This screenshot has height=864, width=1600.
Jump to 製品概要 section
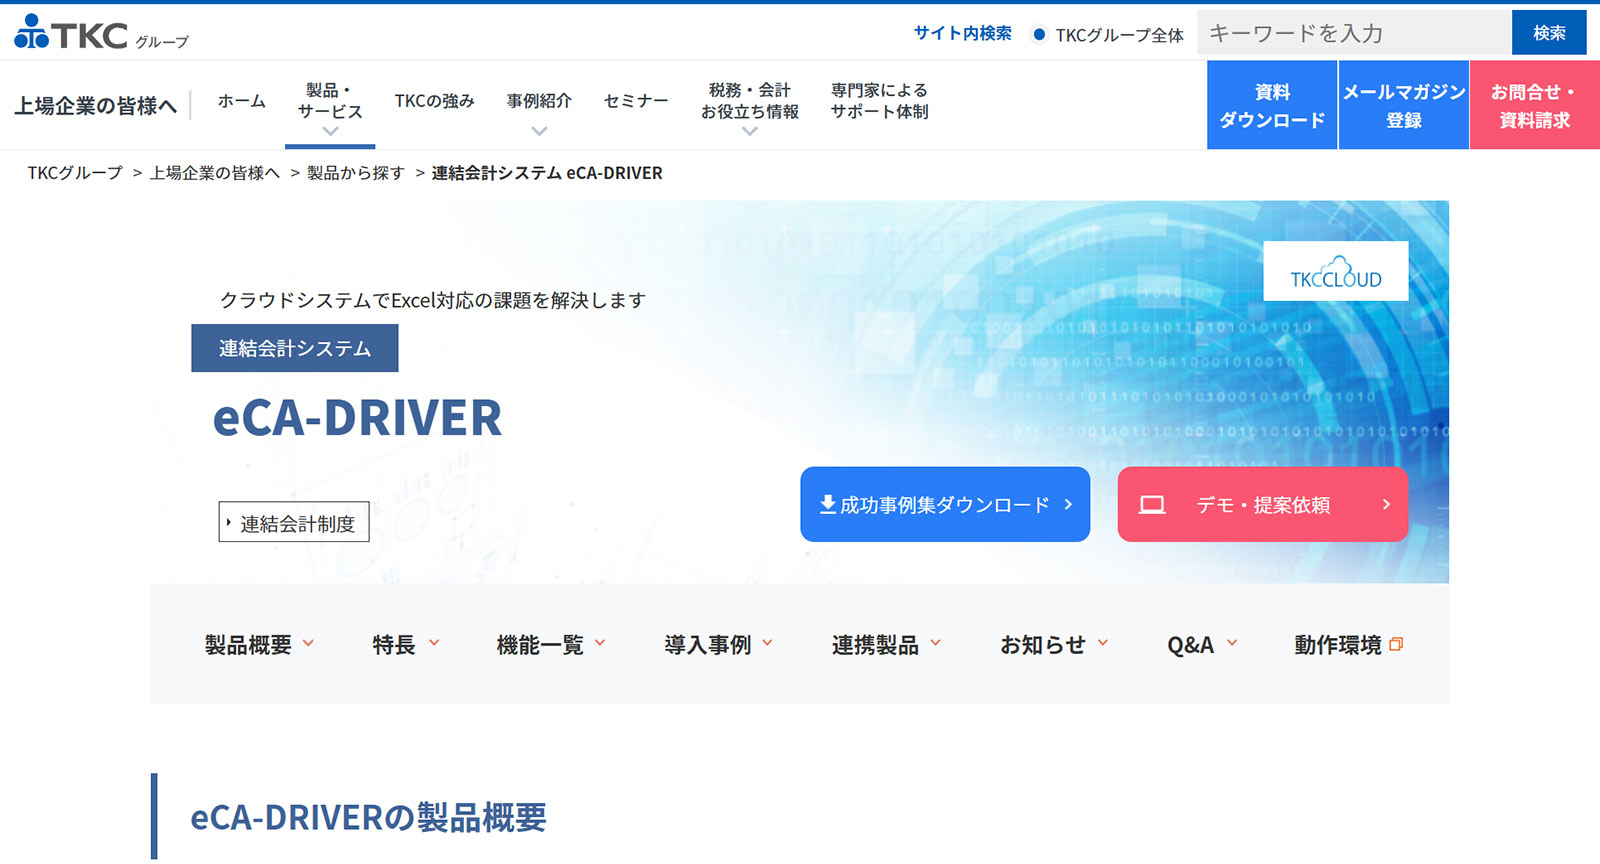pyautogui.click(x=248, y=645)
